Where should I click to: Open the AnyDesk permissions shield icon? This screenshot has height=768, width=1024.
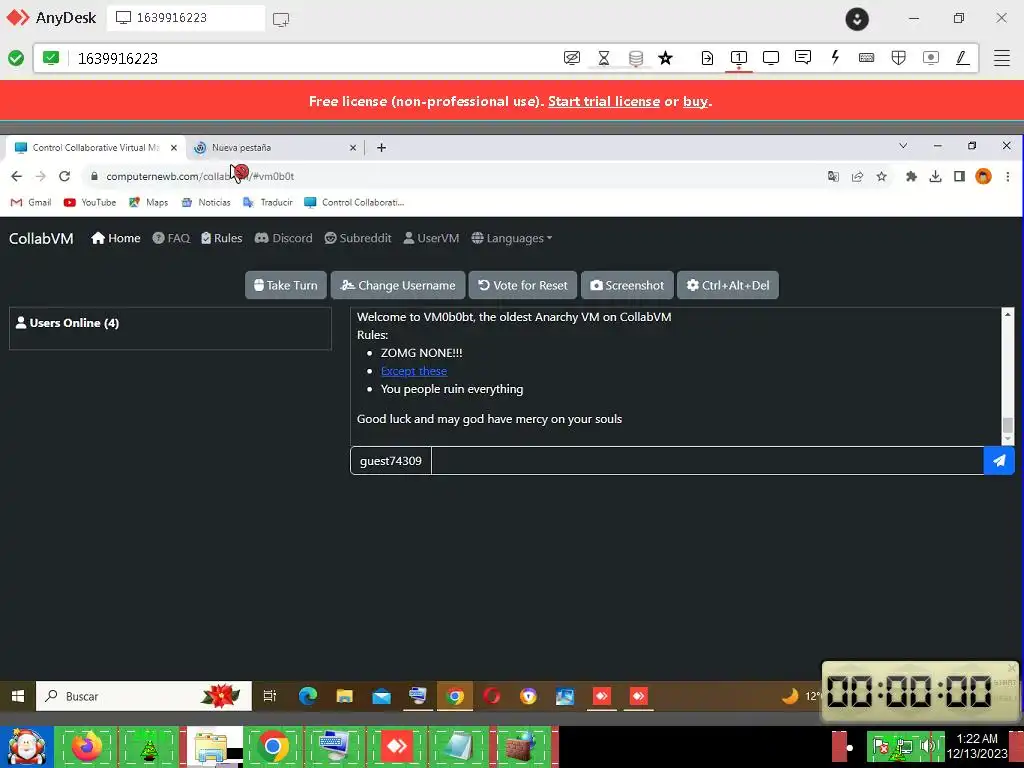coord(899,58)
